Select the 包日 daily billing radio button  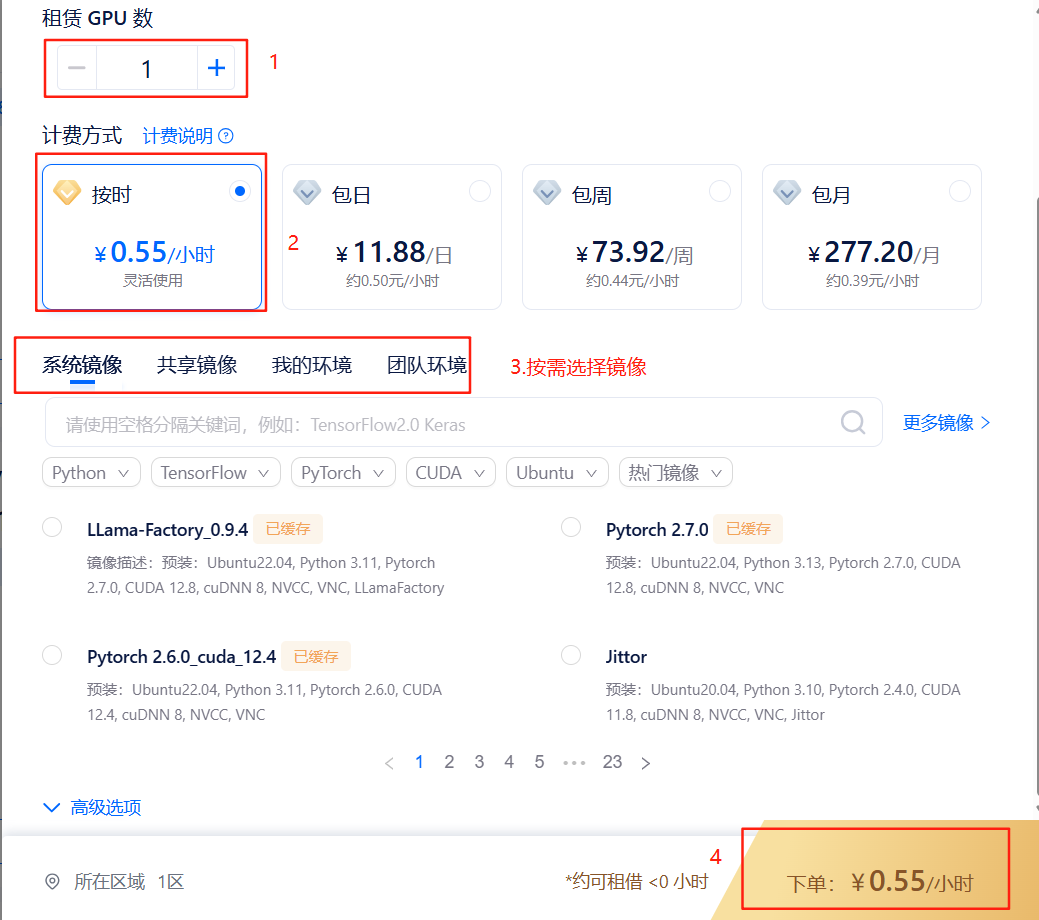pos(480,192)
